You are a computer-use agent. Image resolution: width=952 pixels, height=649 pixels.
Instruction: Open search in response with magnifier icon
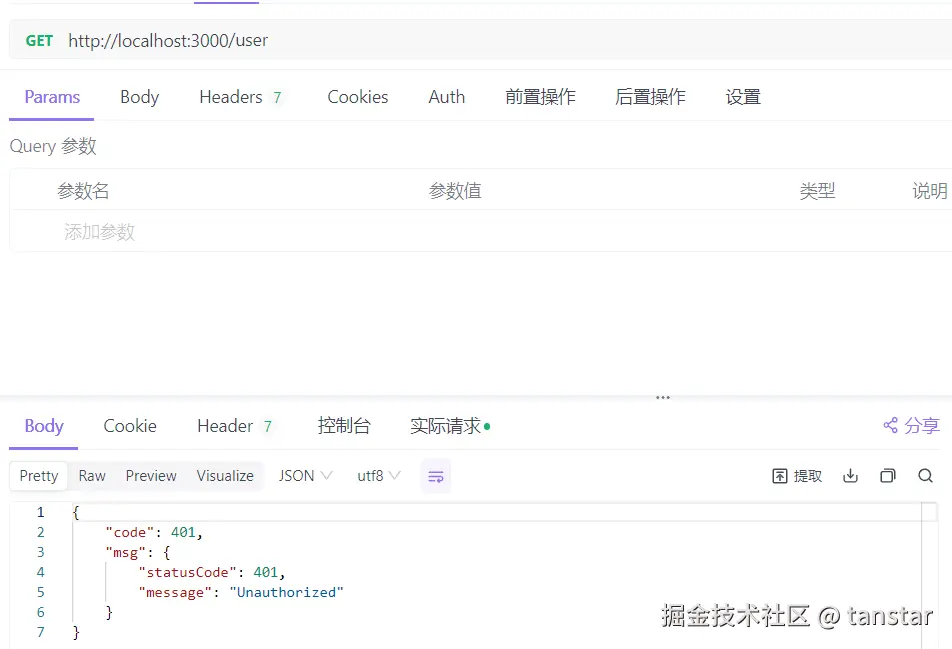click(925, 476)
